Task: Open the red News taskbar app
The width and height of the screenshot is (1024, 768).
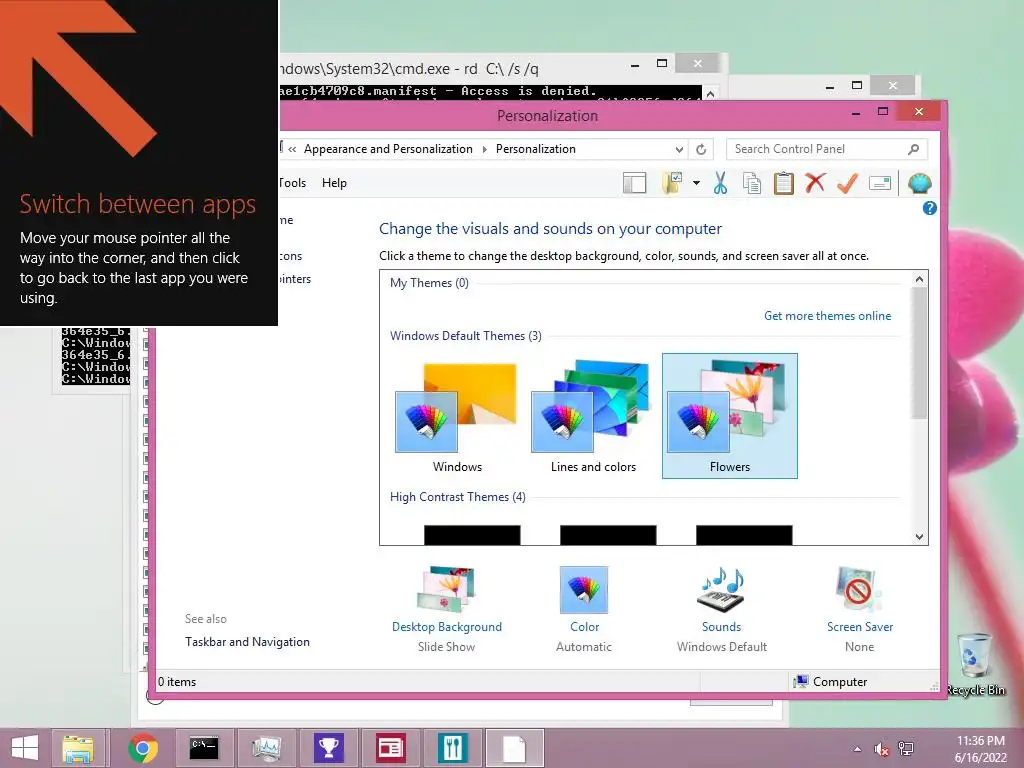Action: [391, 748]
